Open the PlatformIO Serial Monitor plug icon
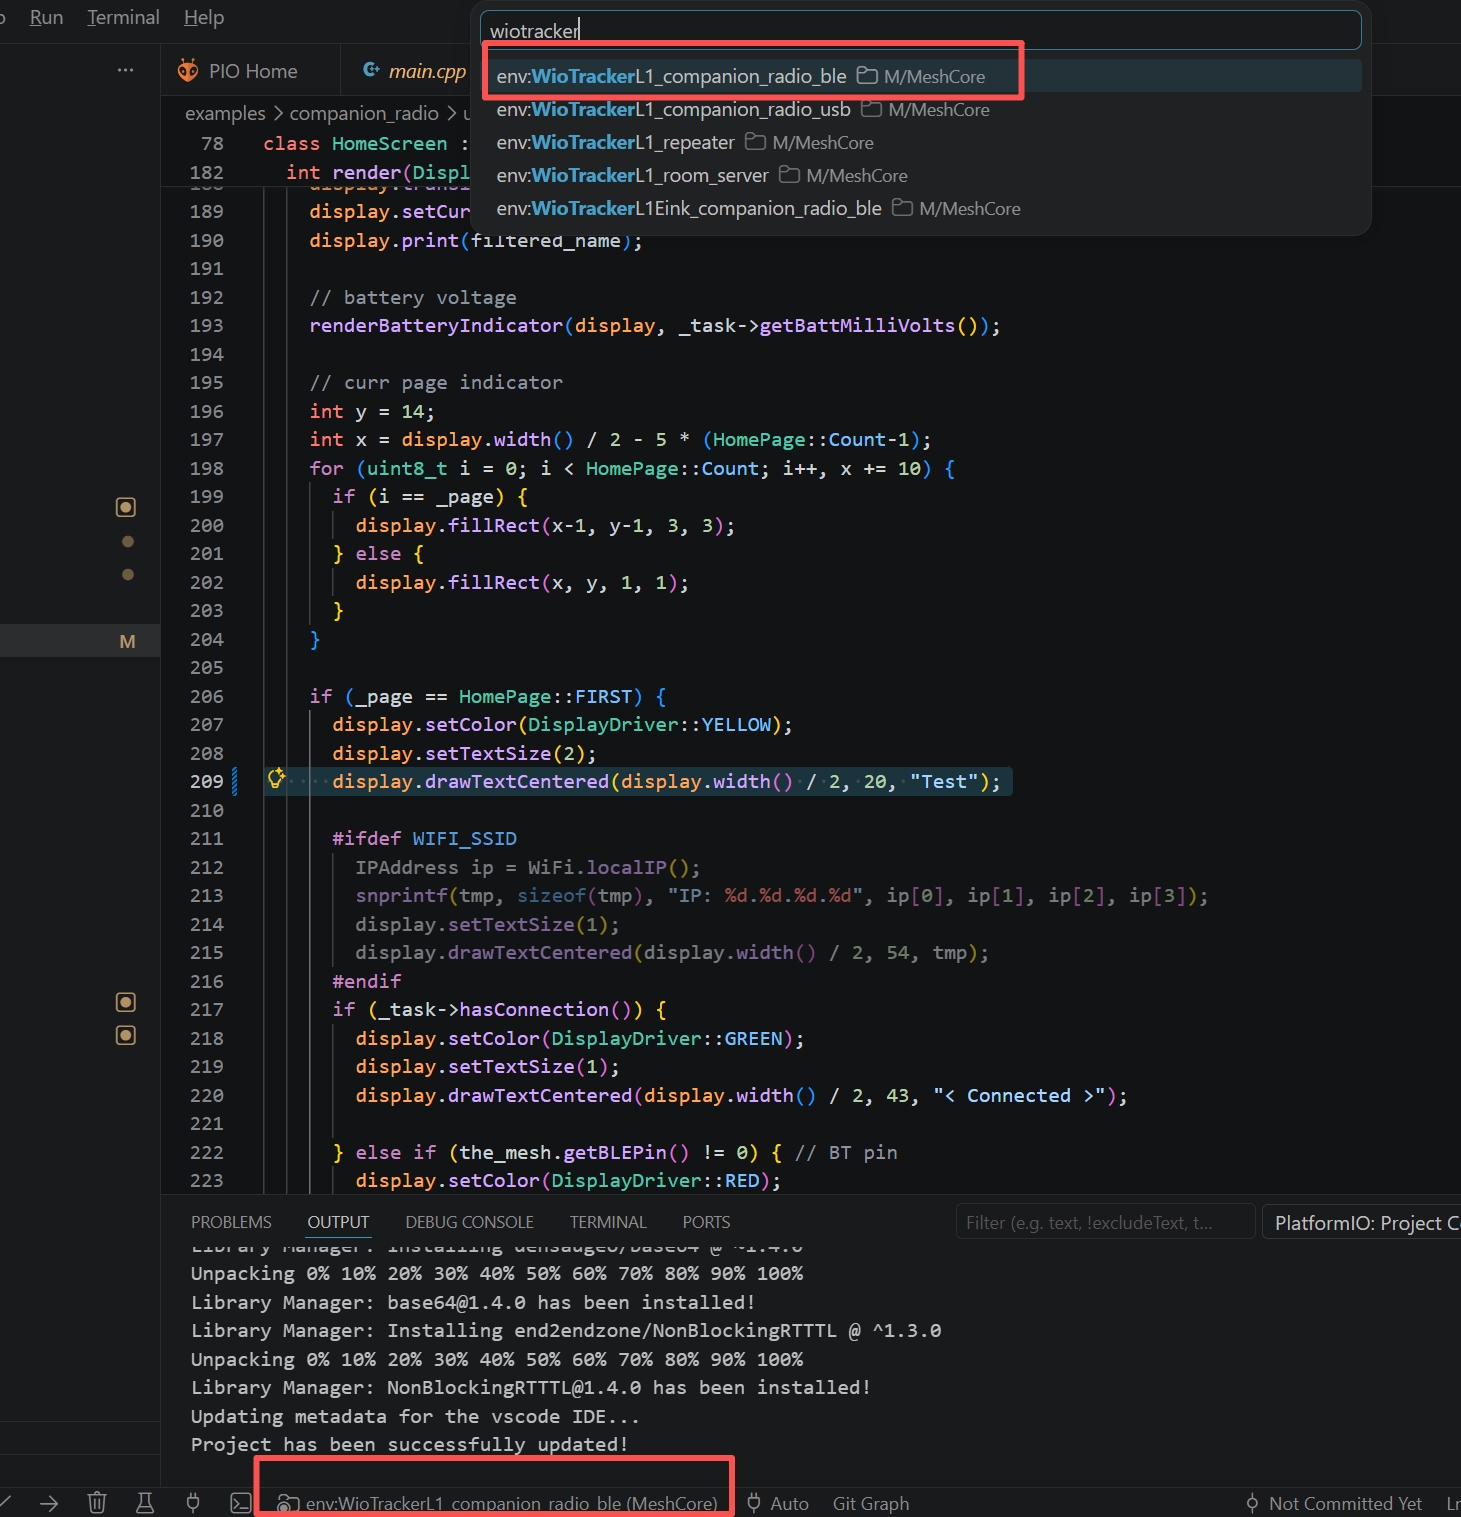This screenshot has height=1517, width=1461. pyautogui.click(x=193, y=1503)
